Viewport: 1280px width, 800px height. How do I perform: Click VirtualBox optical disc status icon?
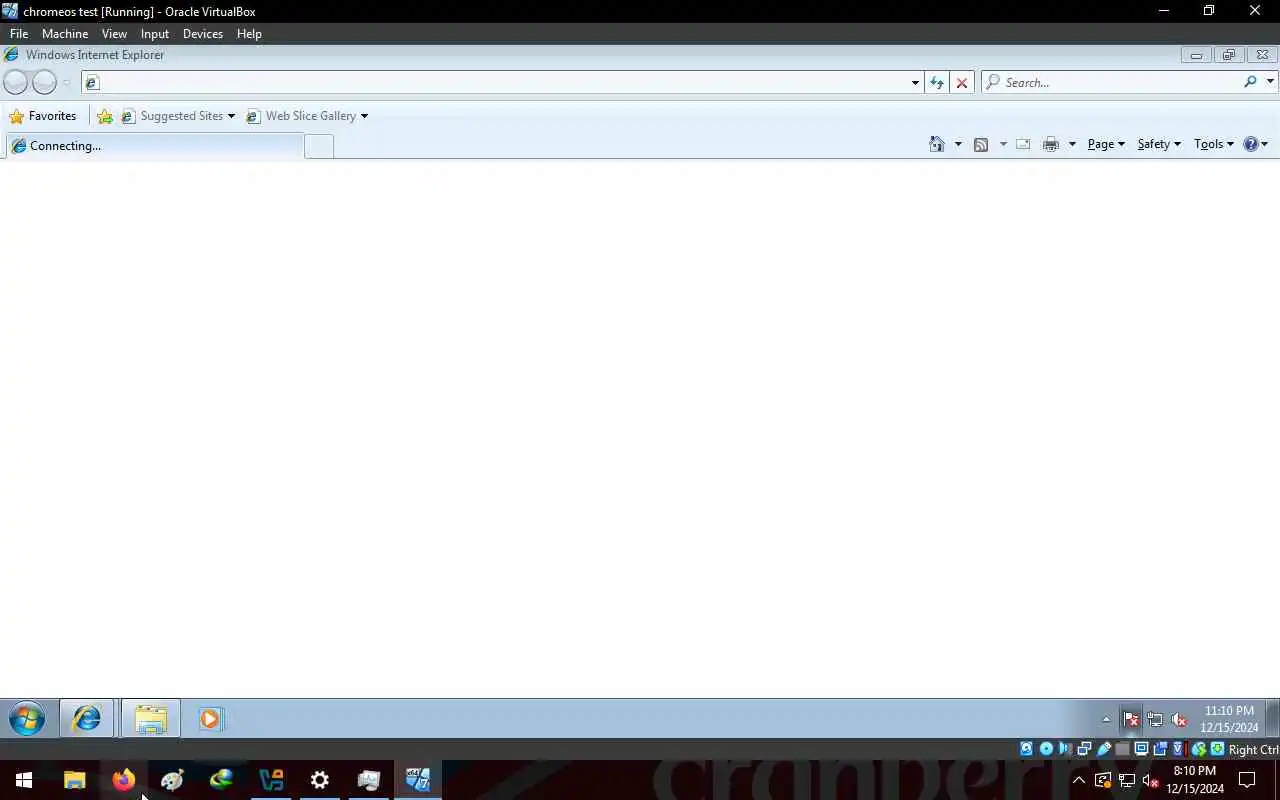1046,749
